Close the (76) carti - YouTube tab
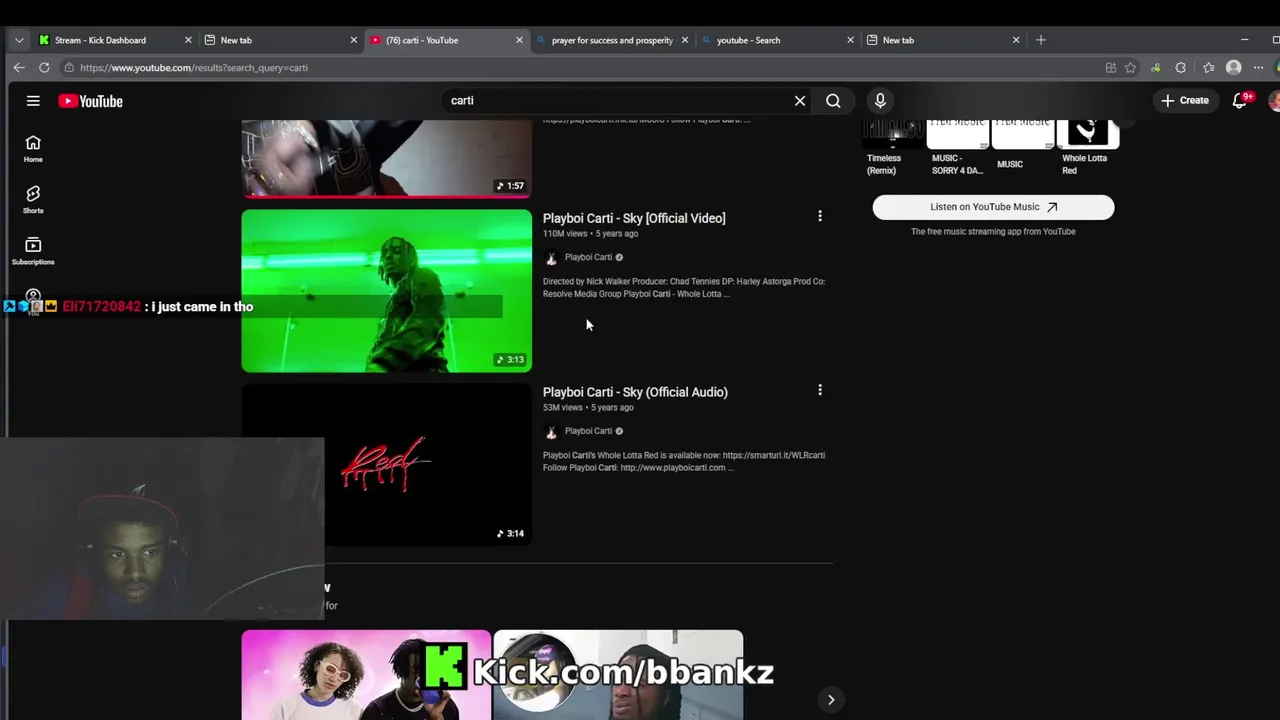Screen dimensions: 1280x720 (x=519, y=40)
